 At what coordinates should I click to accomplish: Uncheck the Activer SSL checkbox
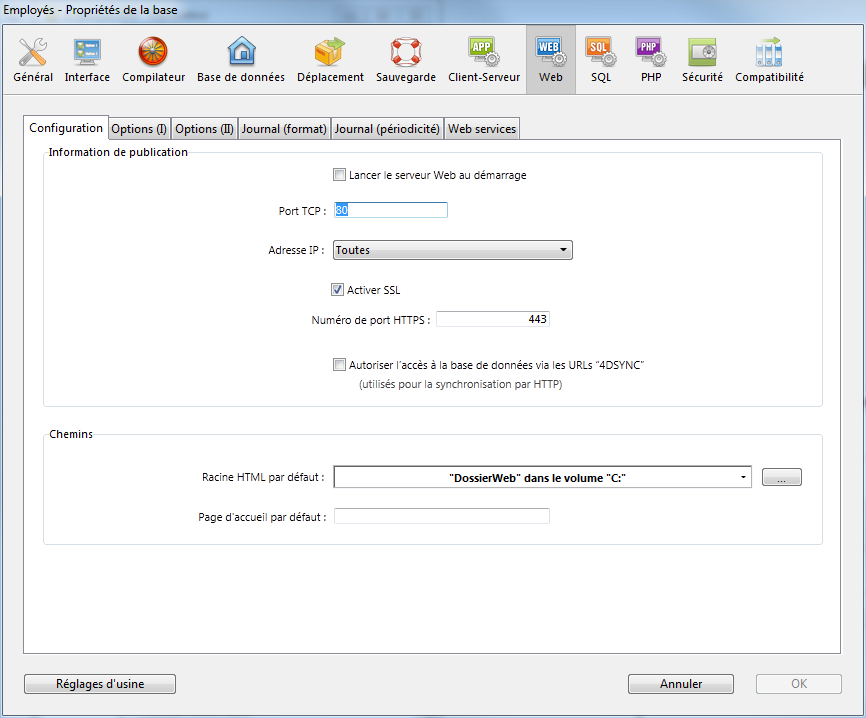[x=338, y=290]
